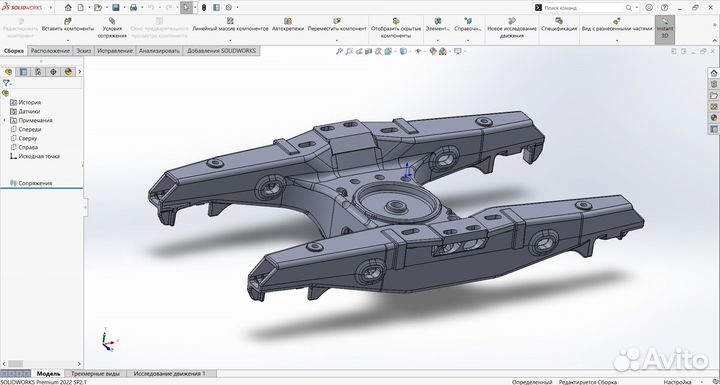Switch to the Сборка ribbon tab
This screenshot has height=385, width=720.
click(x=14, y=51)
